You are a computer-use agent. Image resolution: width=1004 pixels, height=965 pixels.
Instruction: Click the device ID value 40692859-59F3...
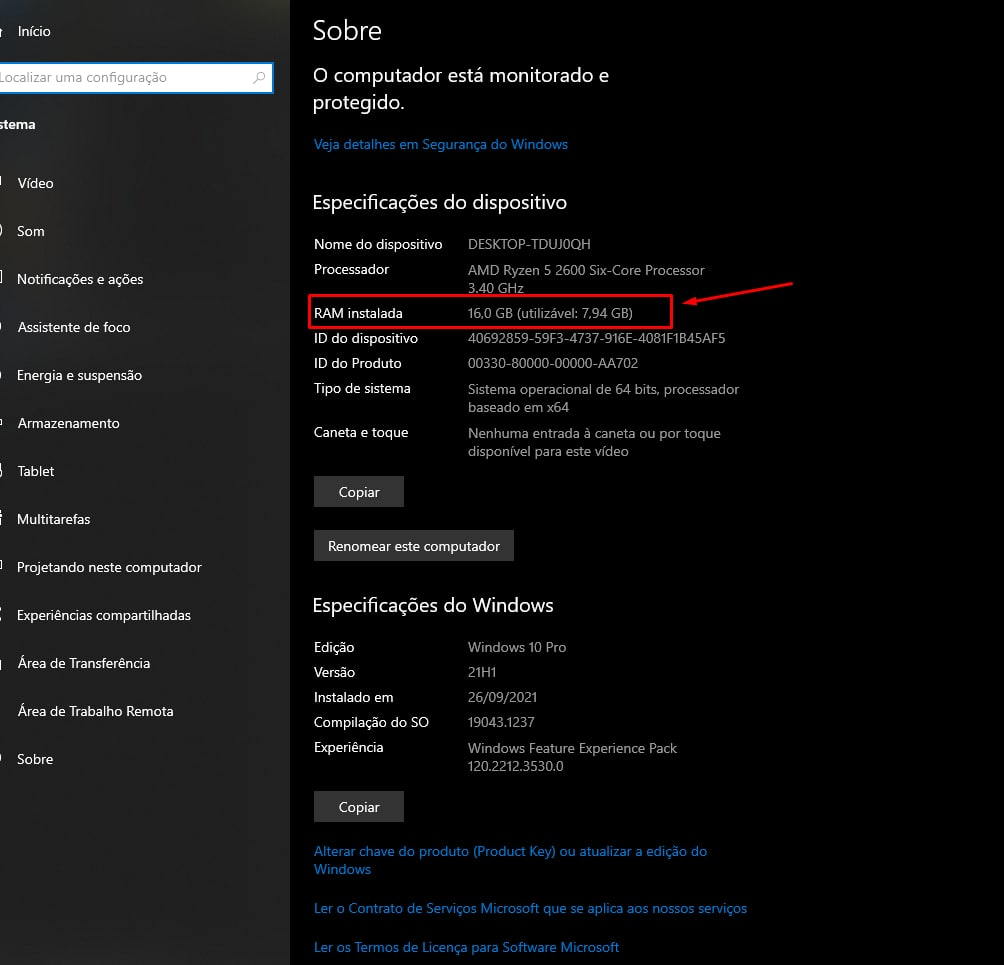click(596, 339)
